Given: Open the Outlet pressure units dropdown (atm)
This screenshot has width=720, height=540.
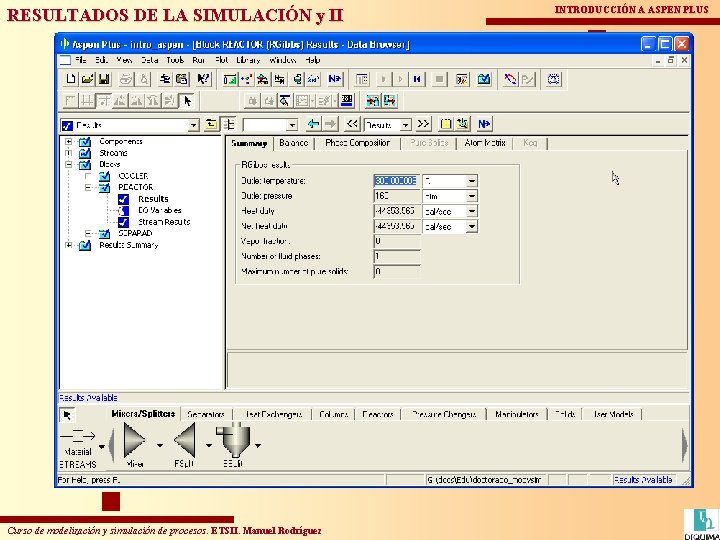Looking at the screenshot, I should point(472,196).
